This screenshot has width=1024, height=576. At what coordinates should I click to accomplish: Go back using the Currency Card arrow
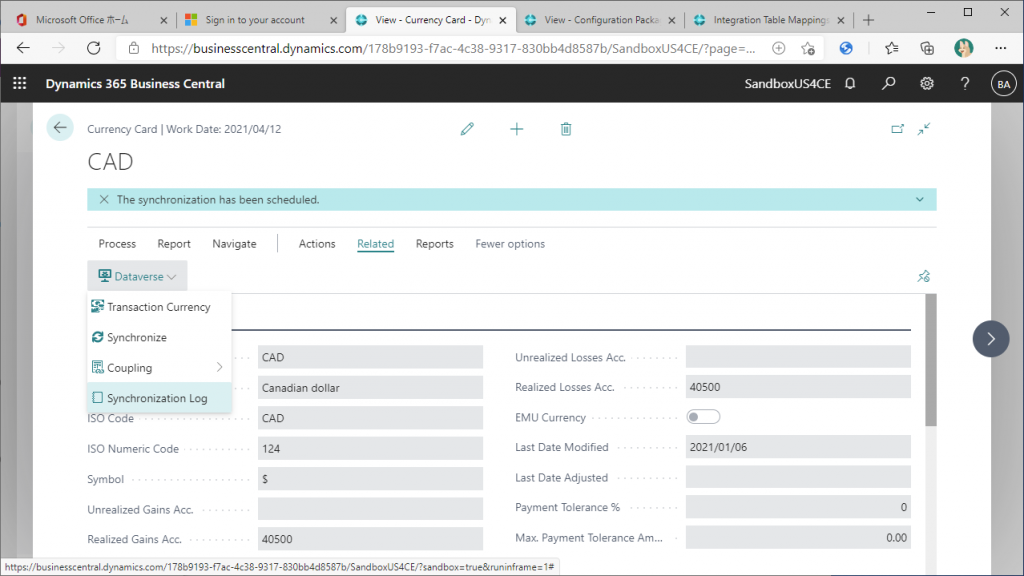tap(60, 128)
